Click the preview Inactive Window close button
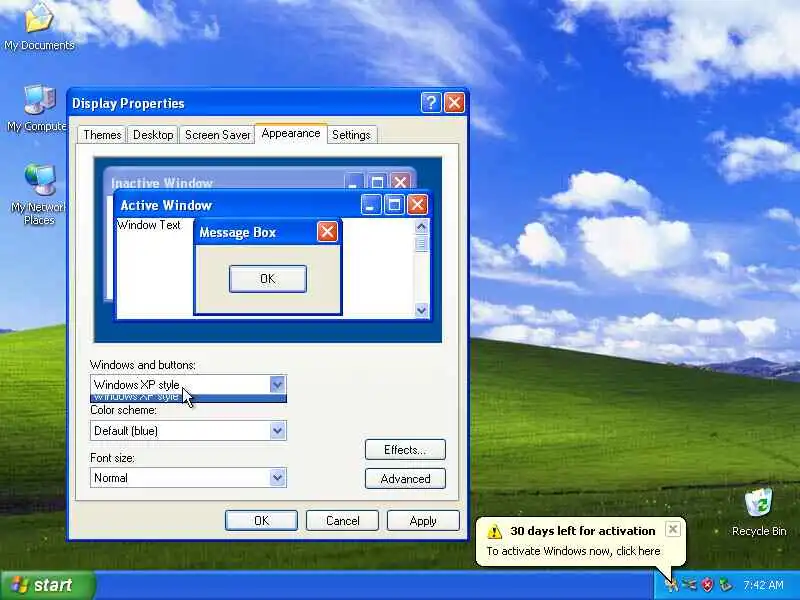 [400, 182]
